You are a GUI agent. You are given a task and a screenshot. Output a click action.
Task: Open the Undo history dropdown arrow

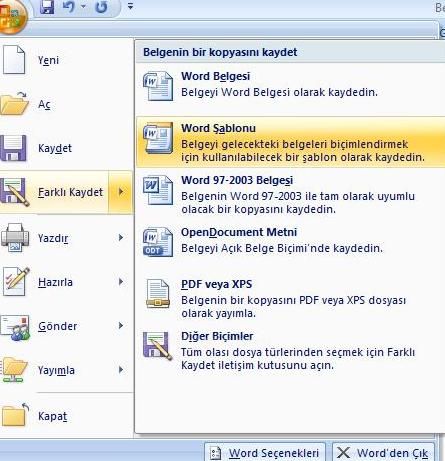coord(83,6)
